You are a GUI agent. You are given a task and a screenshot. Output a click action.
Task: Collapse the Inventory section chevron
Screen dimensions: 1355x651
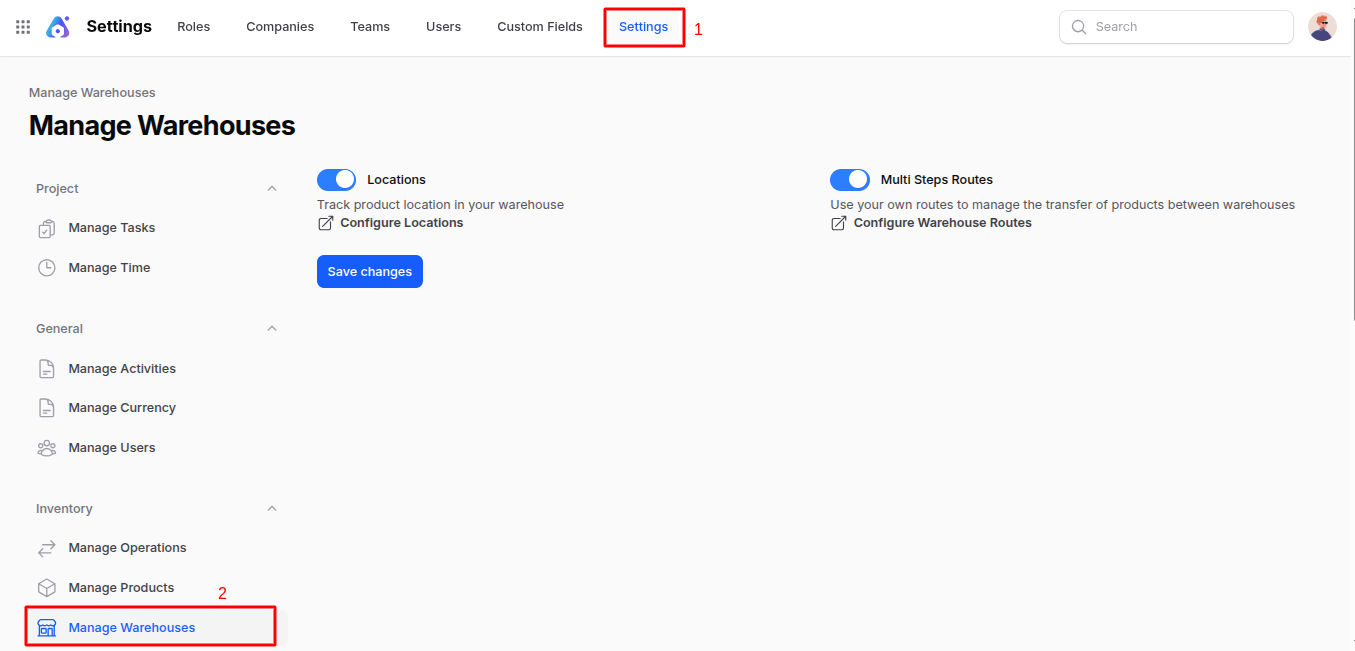click(272, 509)
